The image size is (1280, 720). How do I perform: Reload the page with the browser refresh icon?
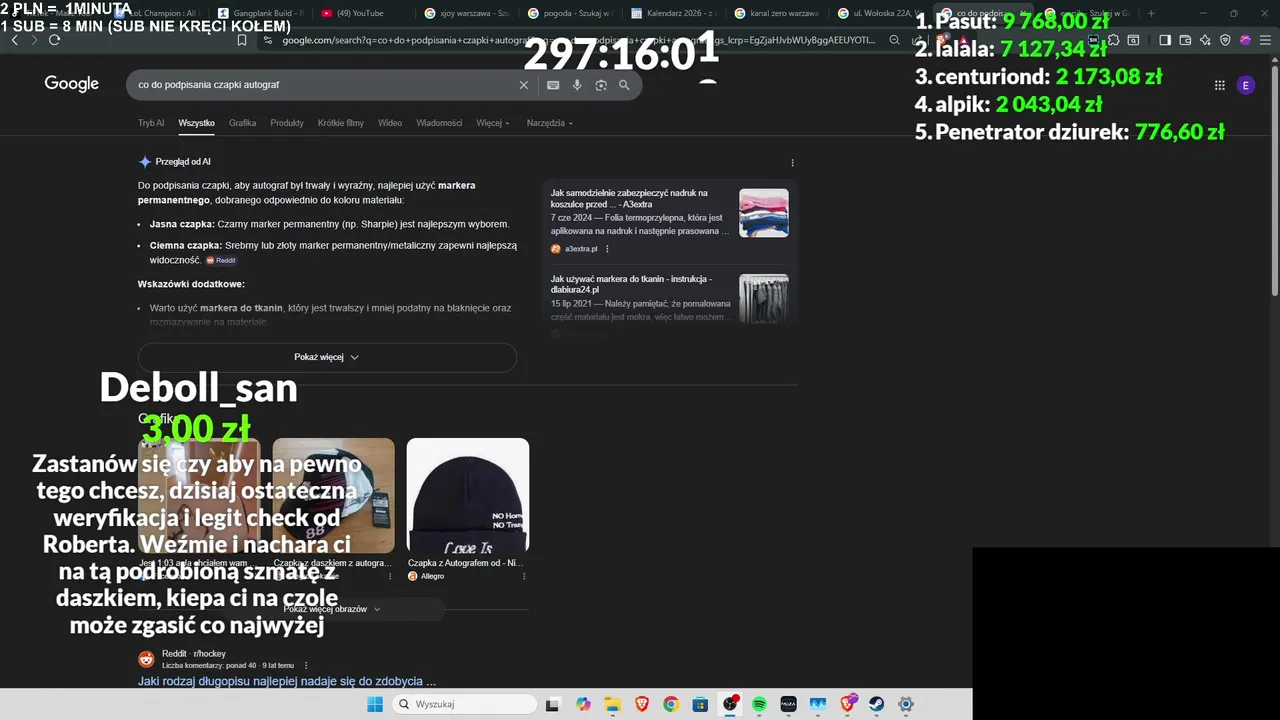54,40
